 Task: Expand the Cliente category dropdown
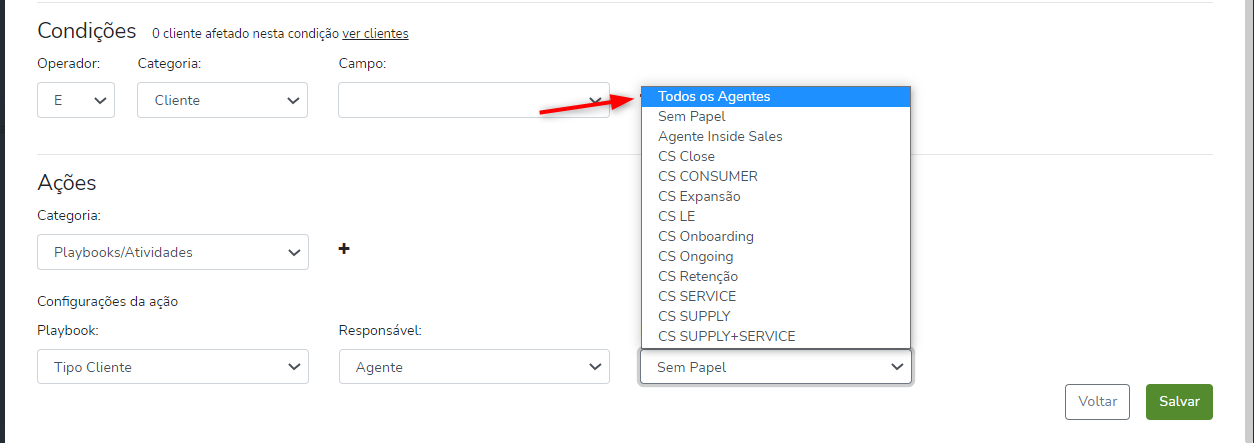click(222, 100)
